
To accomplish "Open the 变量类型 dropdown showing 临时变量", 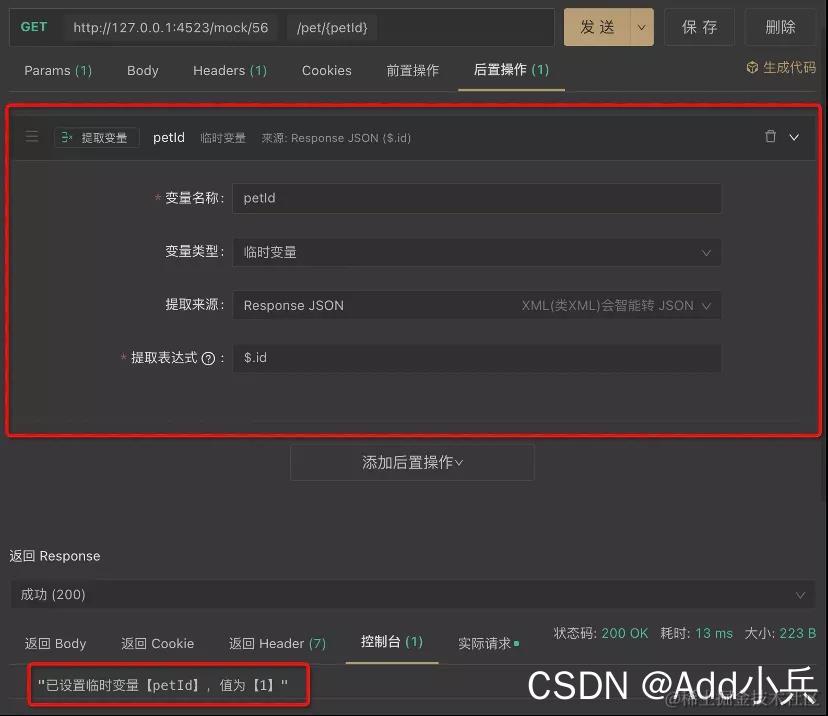I will click(x=477, y=251).
